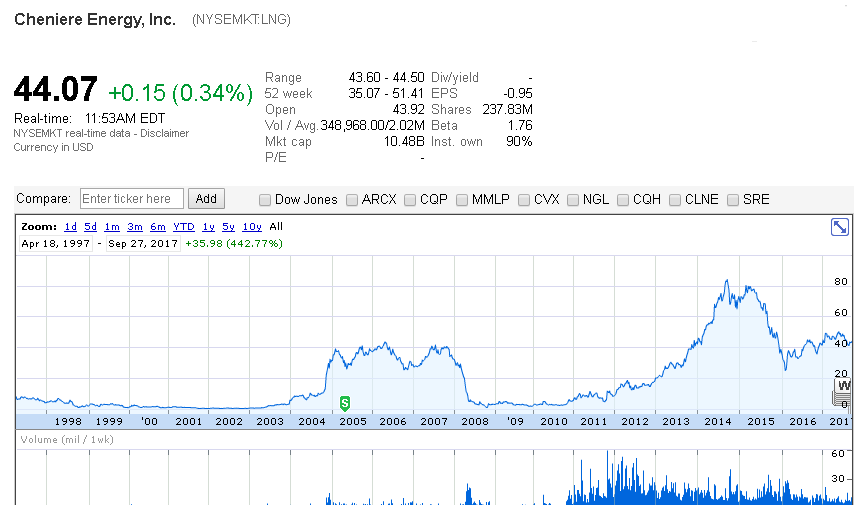The image size is (857, 505).
Task: Check the CQH comparison box
Action: [623, 200]
